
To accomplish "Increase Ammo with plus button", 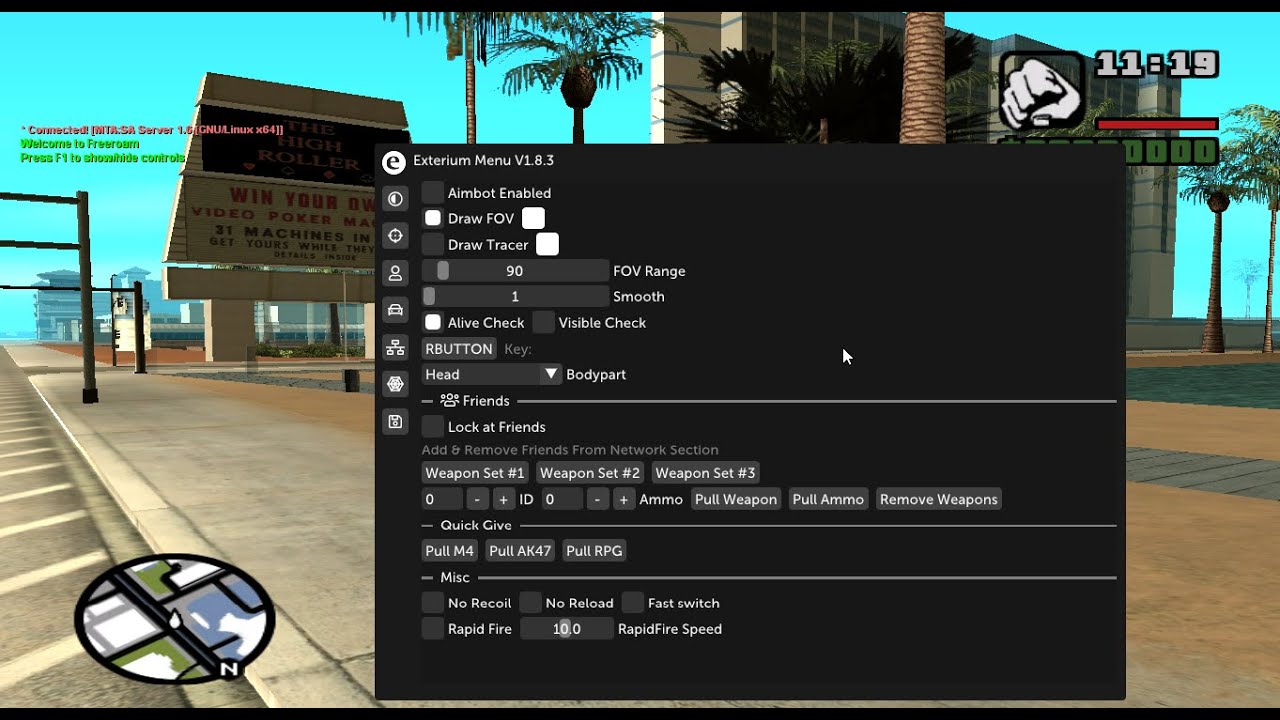I will (623, 499).
